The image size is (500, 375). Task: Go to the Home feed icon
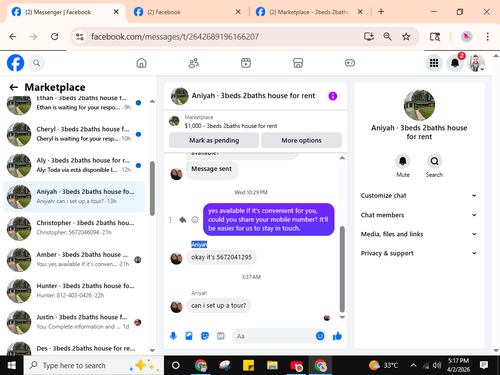coord(141,63)
